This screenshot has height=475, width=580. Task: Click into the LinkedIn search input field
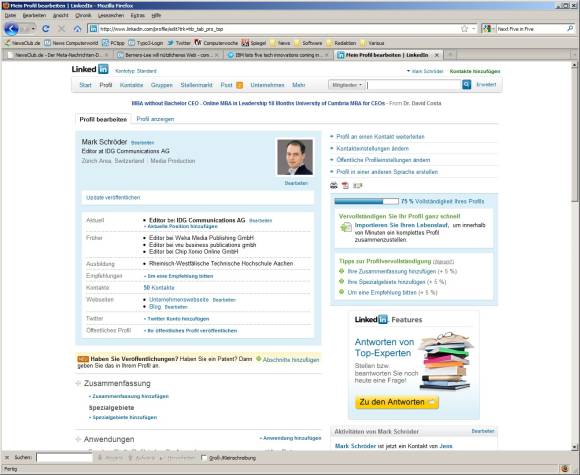tap(414, 85)
